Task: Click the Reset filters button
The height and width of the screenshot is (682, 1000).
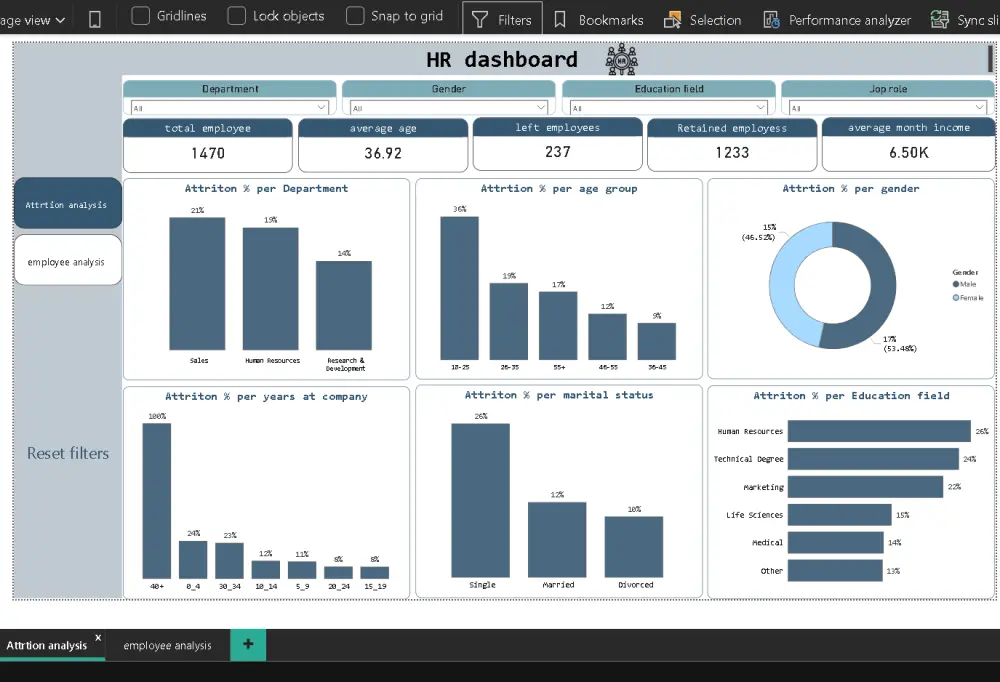Action: point(67,453)
